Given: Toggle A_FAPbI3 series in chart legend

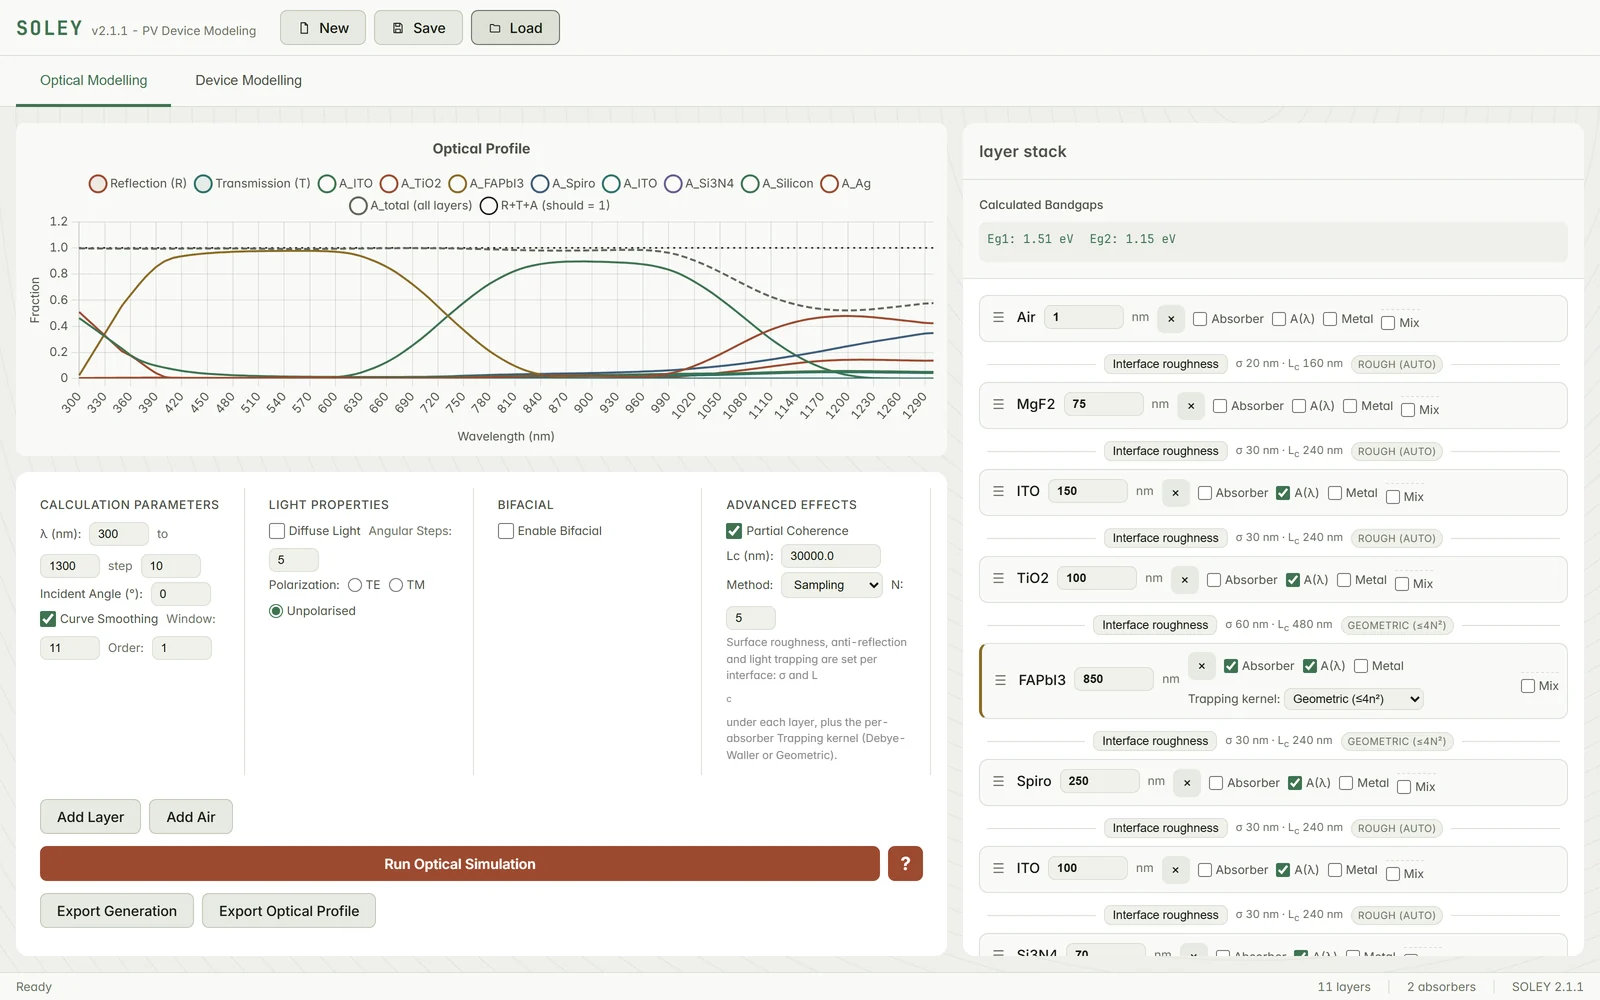Looking at the screenshot, I should (458, 184).
